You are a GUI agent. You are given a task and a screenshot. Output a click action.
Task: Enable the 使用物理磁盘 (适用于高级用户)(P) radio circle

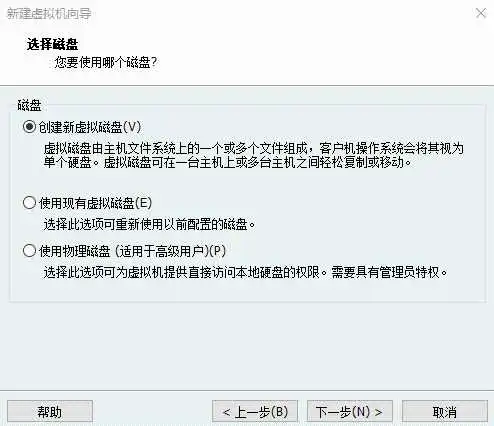click(x=29, y=250)
